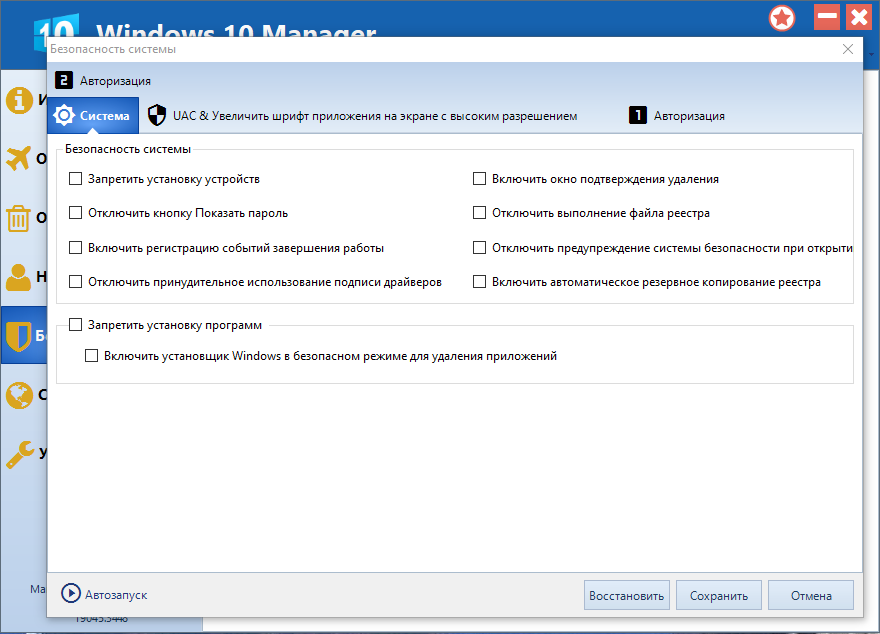
Task: Open the wrench Utilities sidebar icon
Action: pyautogui.click(x=20, y=454)
